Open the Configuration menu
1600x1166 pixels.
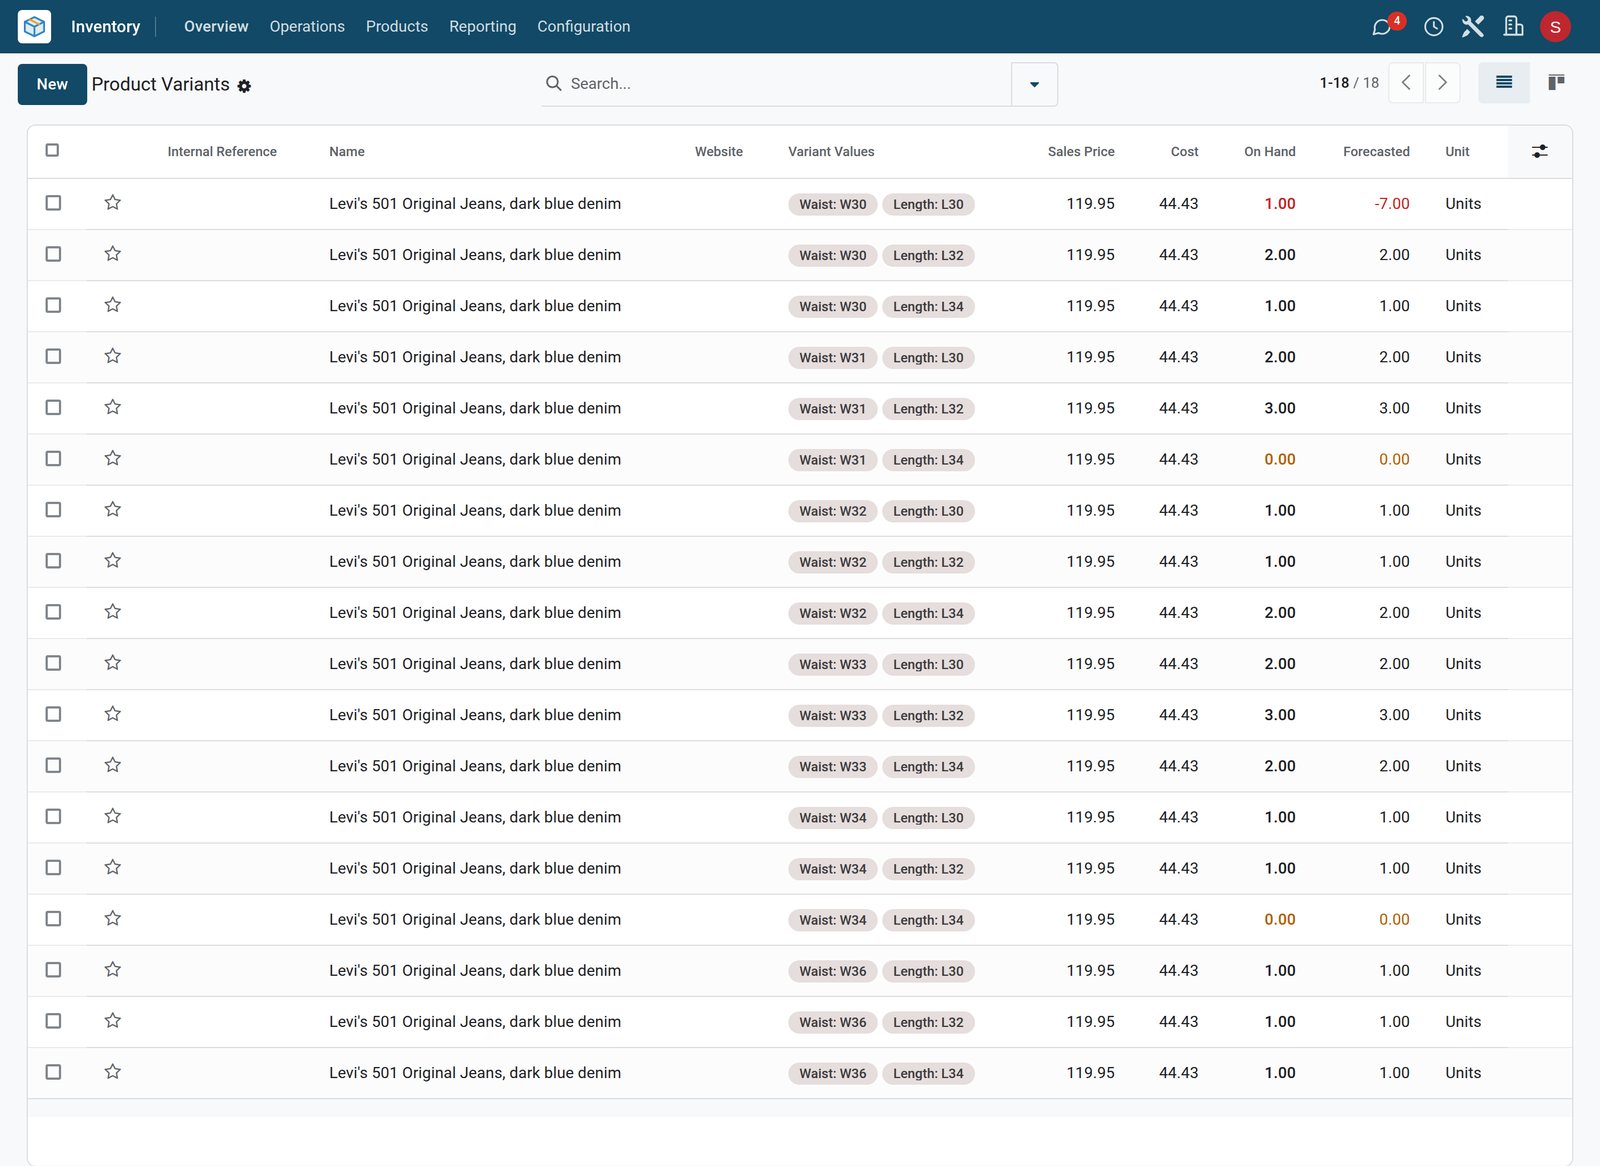tap(584, 27)
